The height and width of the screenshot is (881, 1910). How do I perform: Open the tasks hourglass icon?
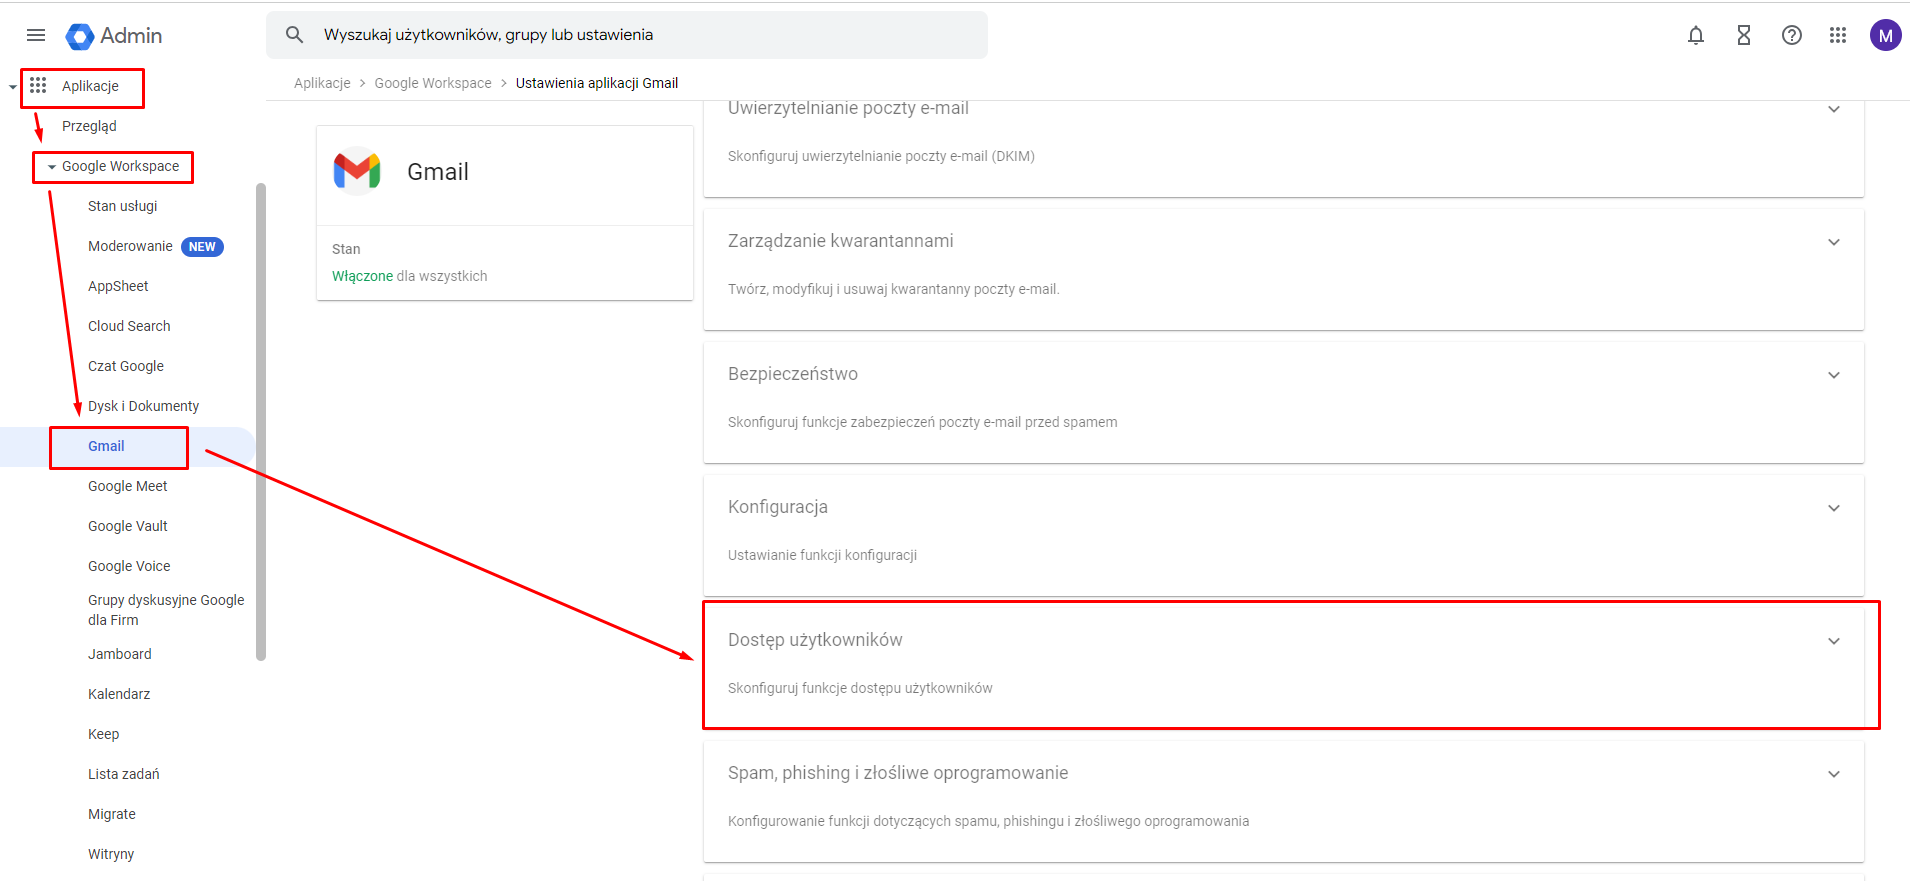coord(1744,36)
